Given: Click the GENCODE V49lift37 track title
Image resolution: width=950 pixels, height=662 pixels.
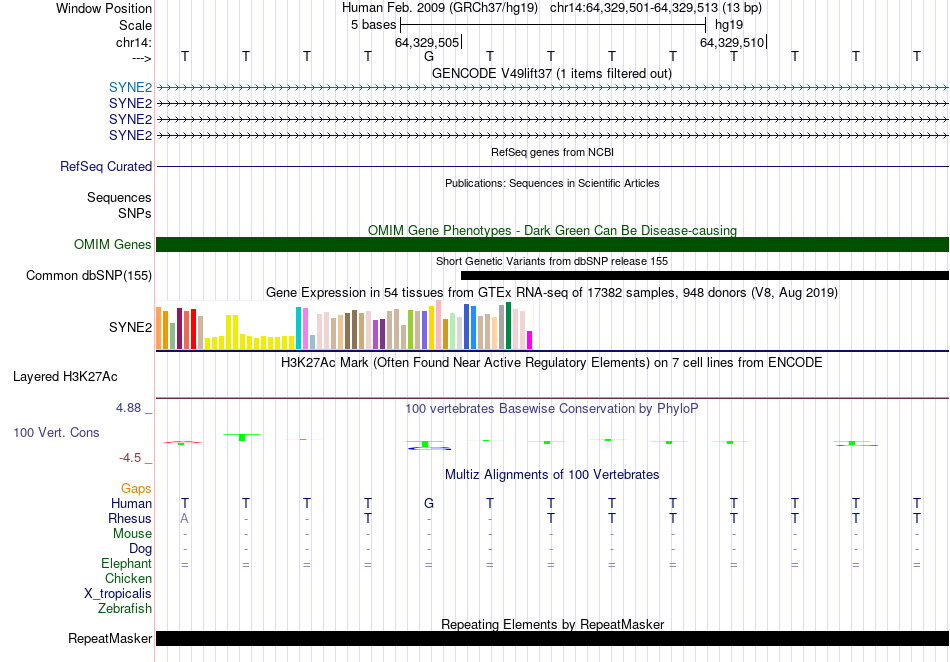Looking at the screenshot, I should pos(552,74).
